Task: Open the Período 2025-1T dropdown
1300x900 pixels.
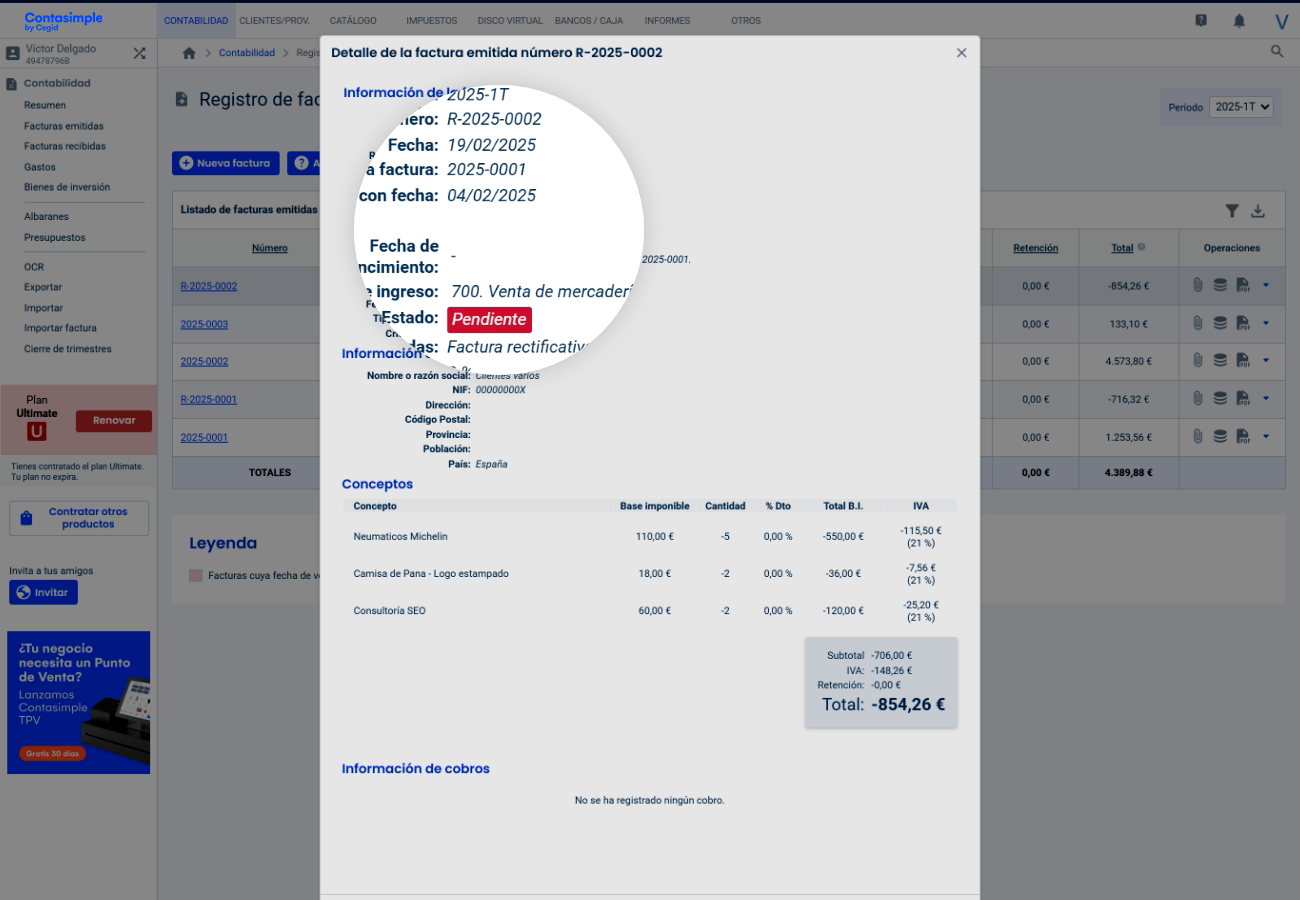Action: coord(1241,106)
